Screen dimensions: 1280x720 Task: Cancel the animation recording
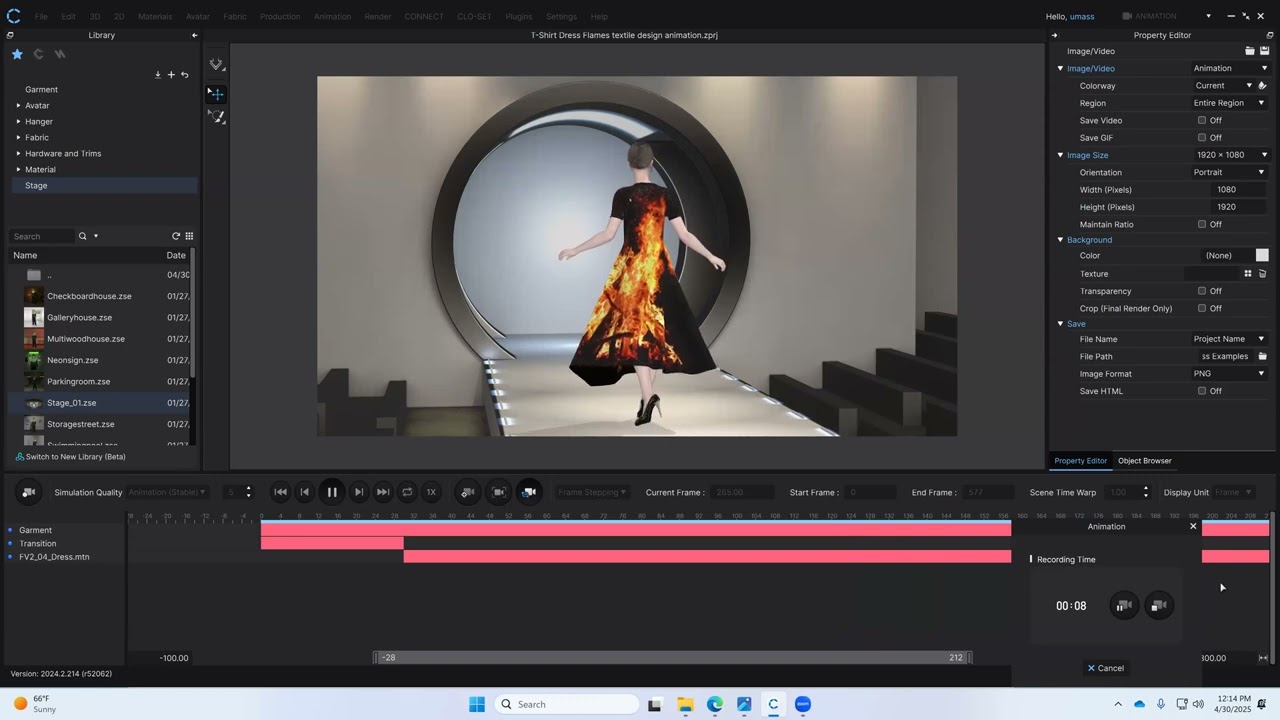coord(1106,668)
